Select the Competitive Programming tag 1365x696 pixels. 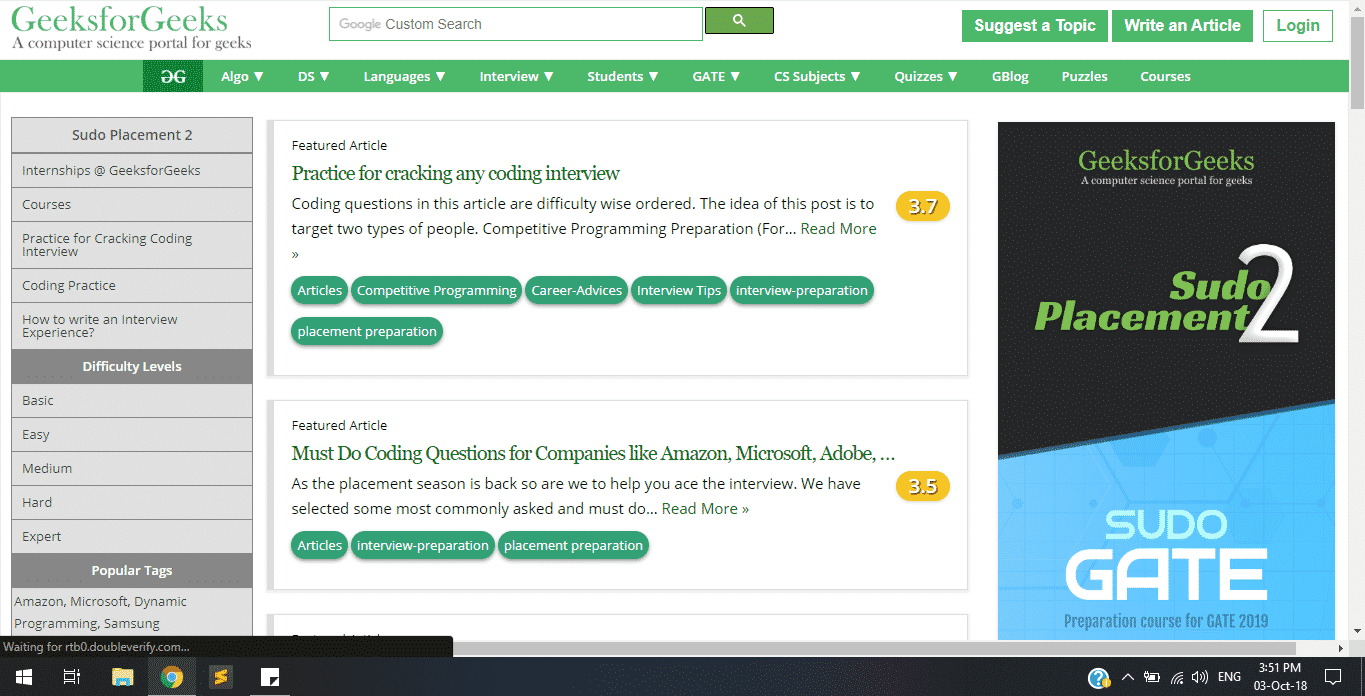[x=437, y=290]
